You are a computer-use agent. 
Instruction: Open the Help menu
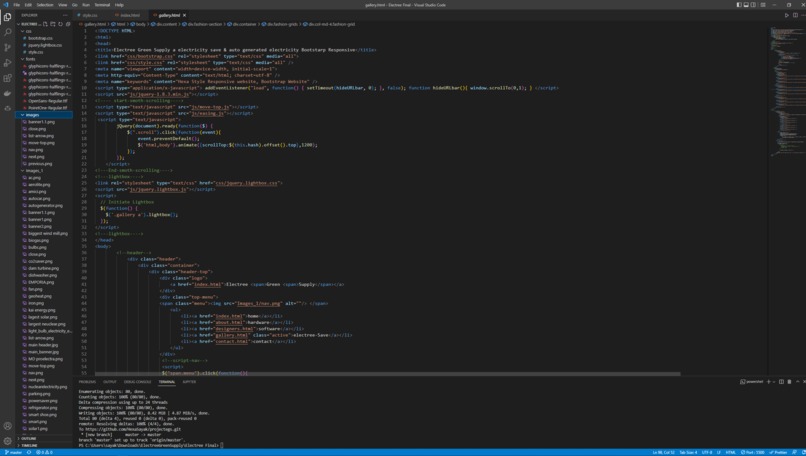click(x=119, y=5)
